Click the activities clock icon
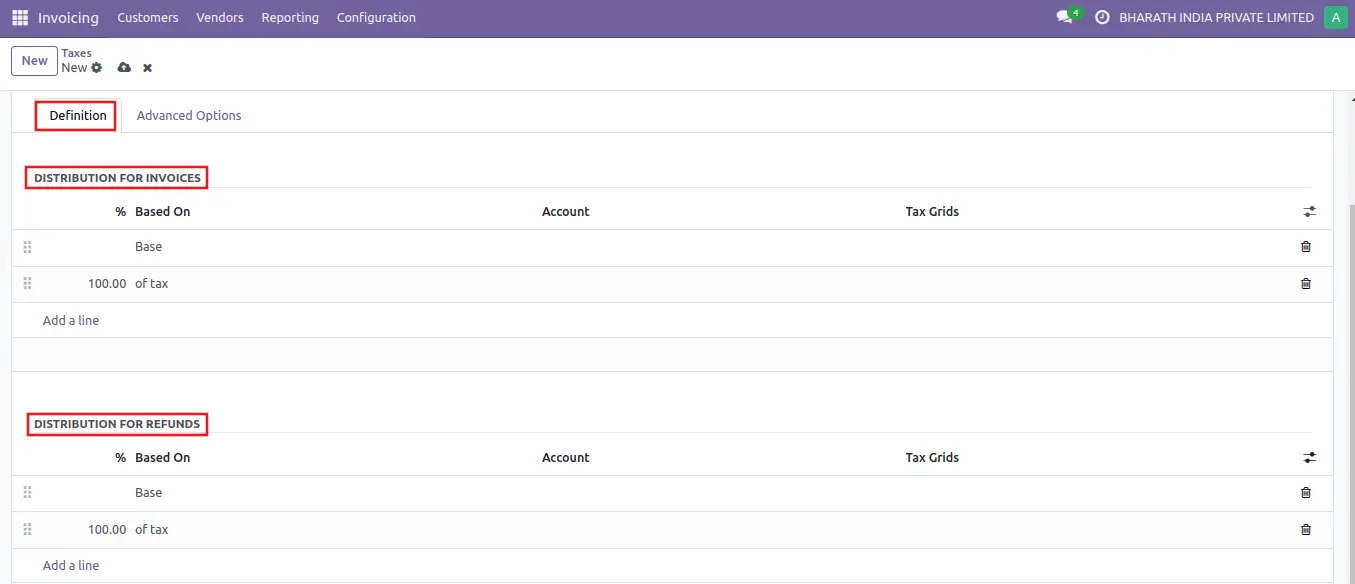Screen dimensions: 1355x584 (1103, 18)
